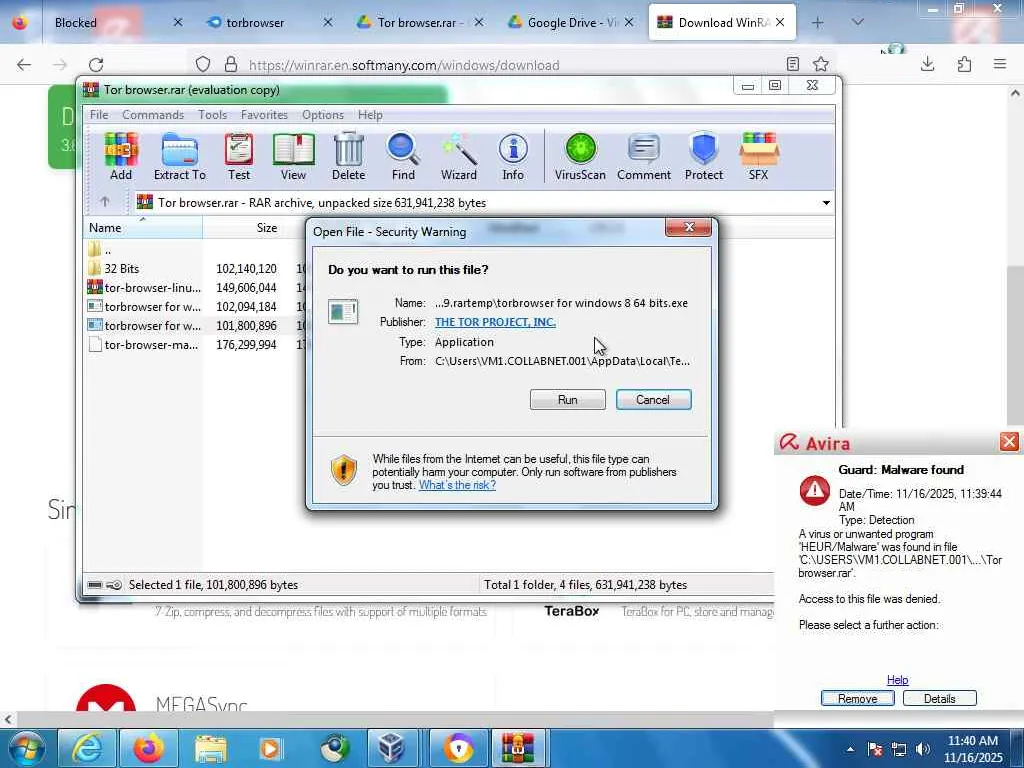Image resolution: width=1024 pixels, height=768 pixels.
Task: Open THE TOR PROJECT, INC. publisher link
Action: pos(495,322)
